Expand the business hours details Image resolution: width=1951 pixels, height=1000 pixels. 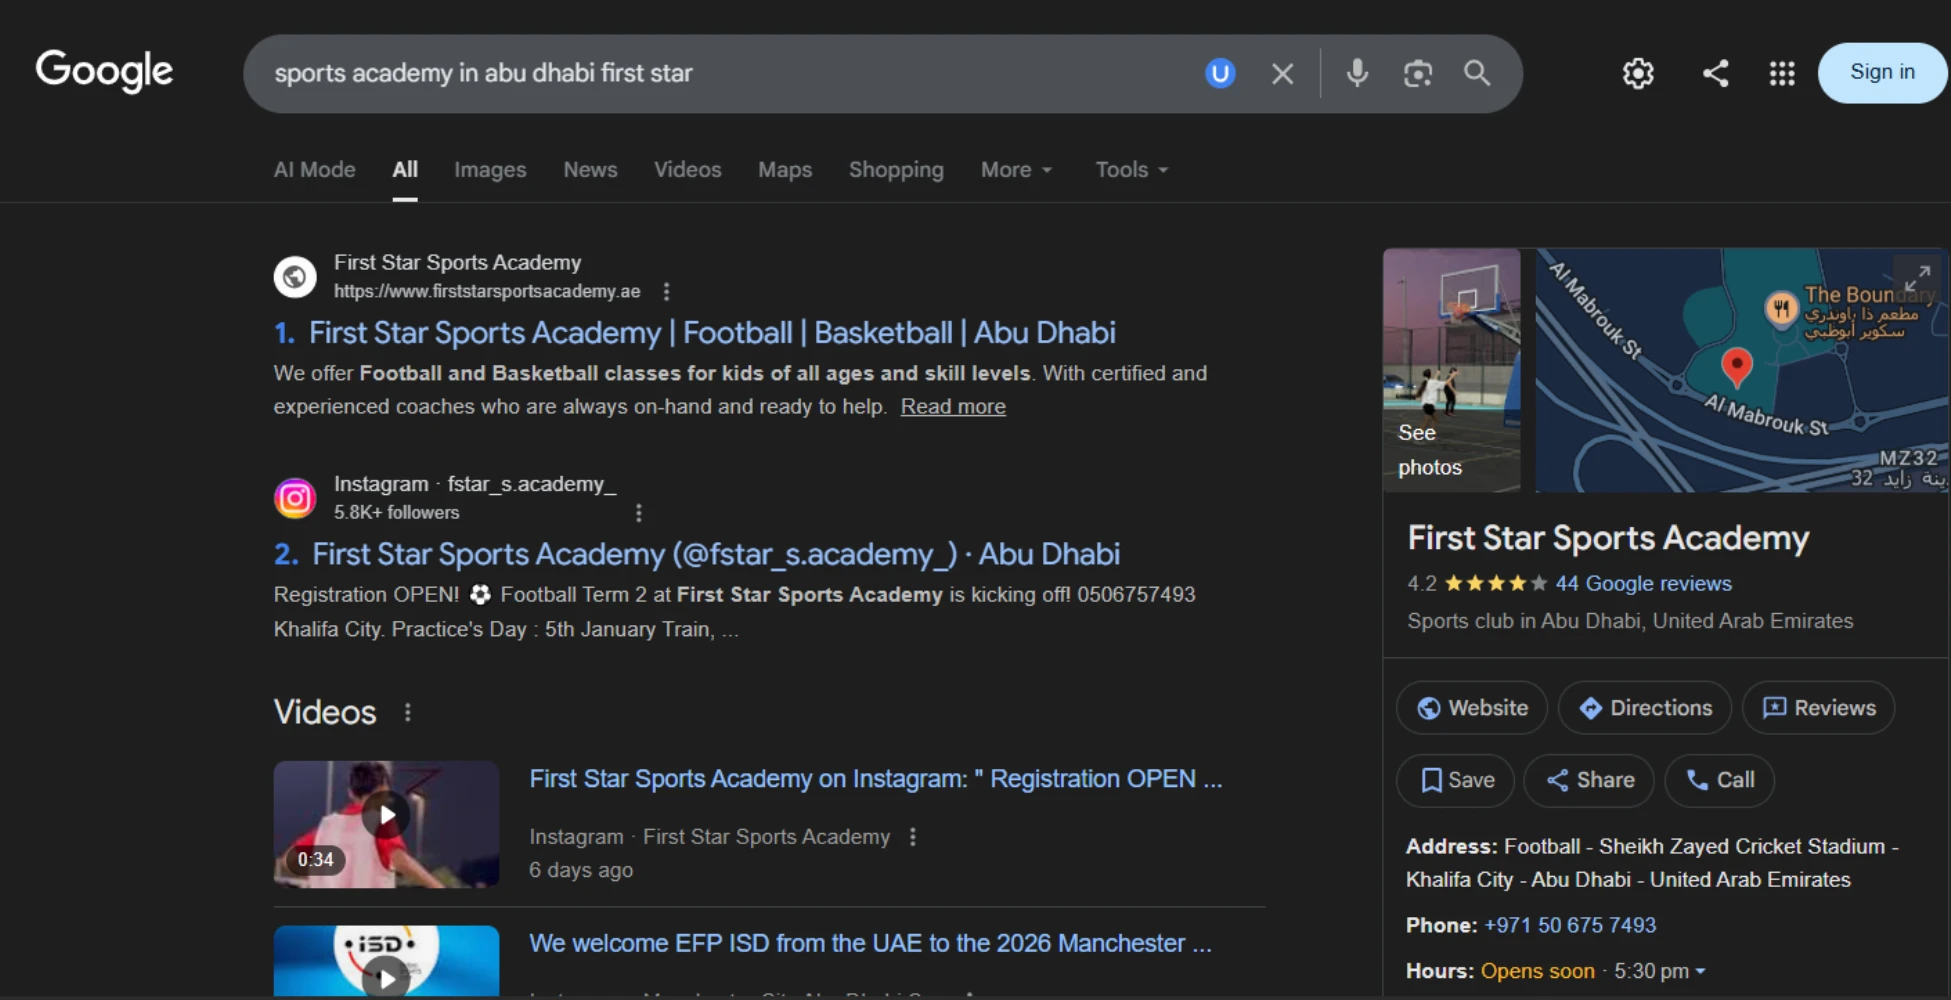click(1700, 971)
